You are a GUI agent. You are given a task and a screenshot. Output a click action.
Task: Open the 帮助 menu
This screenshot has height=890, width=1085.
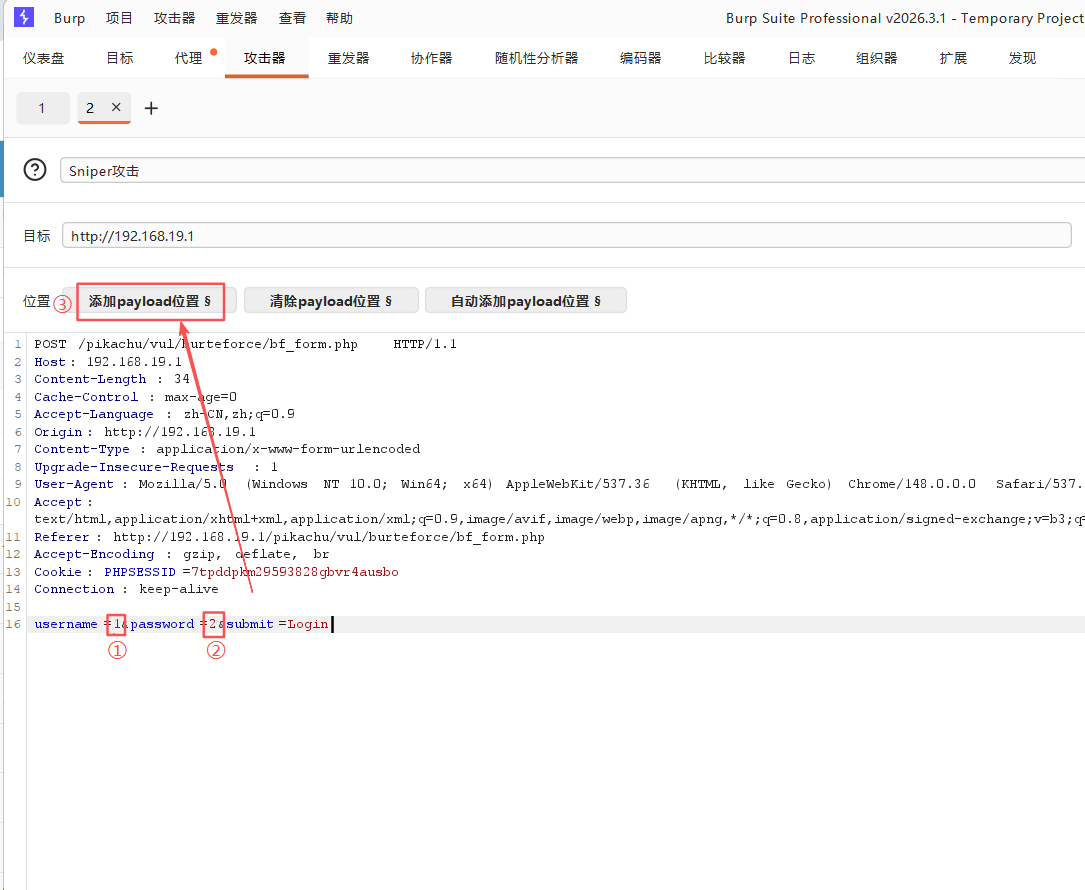coord(339,18)
